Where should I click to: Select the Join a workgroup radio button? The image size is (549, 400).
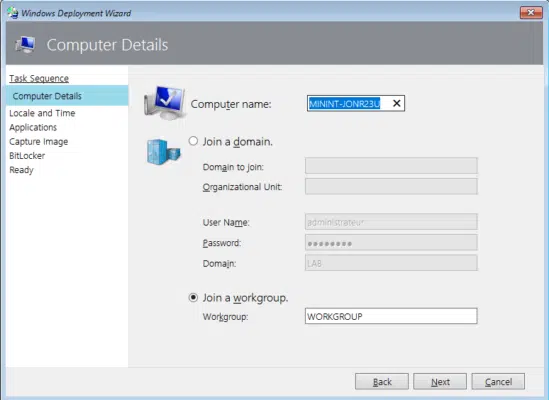click(x=193, y=297)
